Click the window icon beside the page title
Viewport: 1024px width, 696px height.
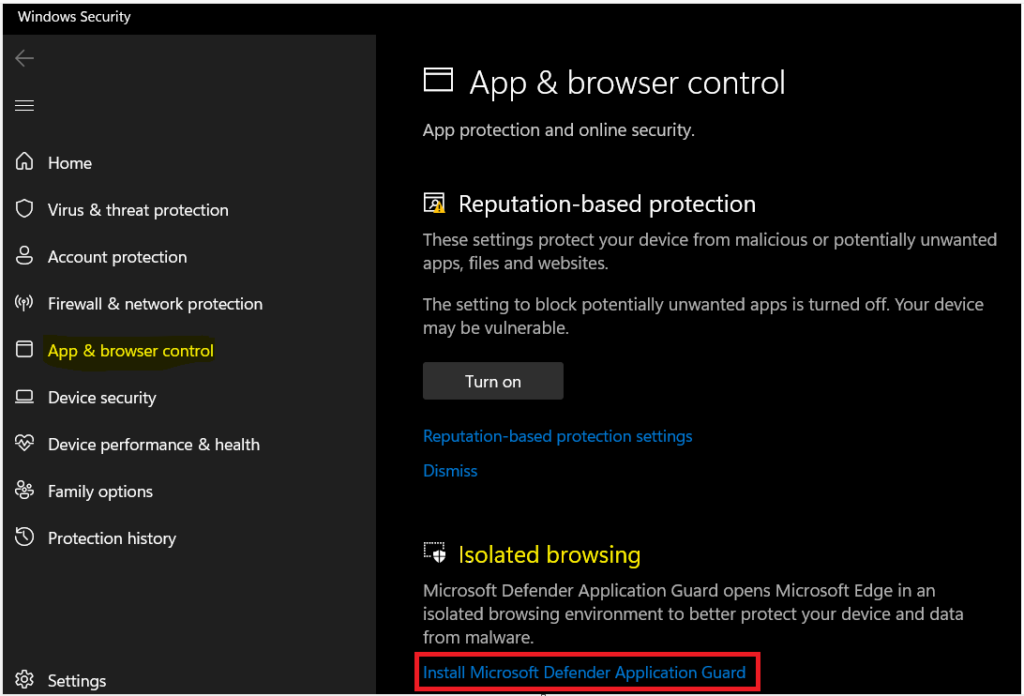(x=438, y=80)
